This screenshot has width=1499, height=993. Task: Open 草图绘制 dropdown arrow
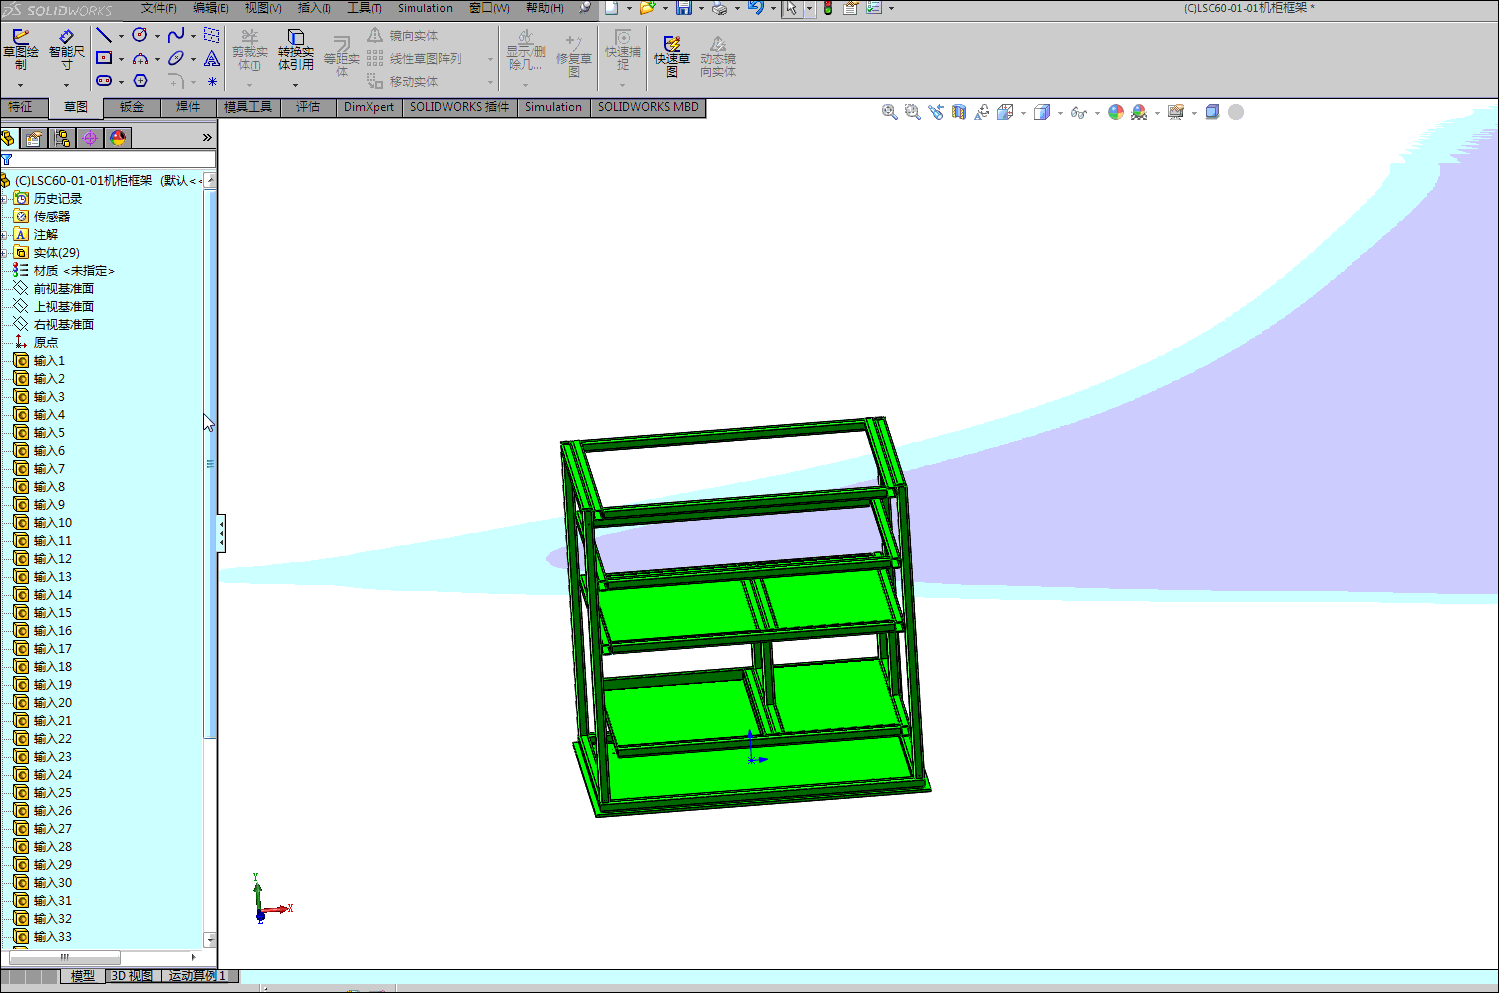(x=20, y=85)
